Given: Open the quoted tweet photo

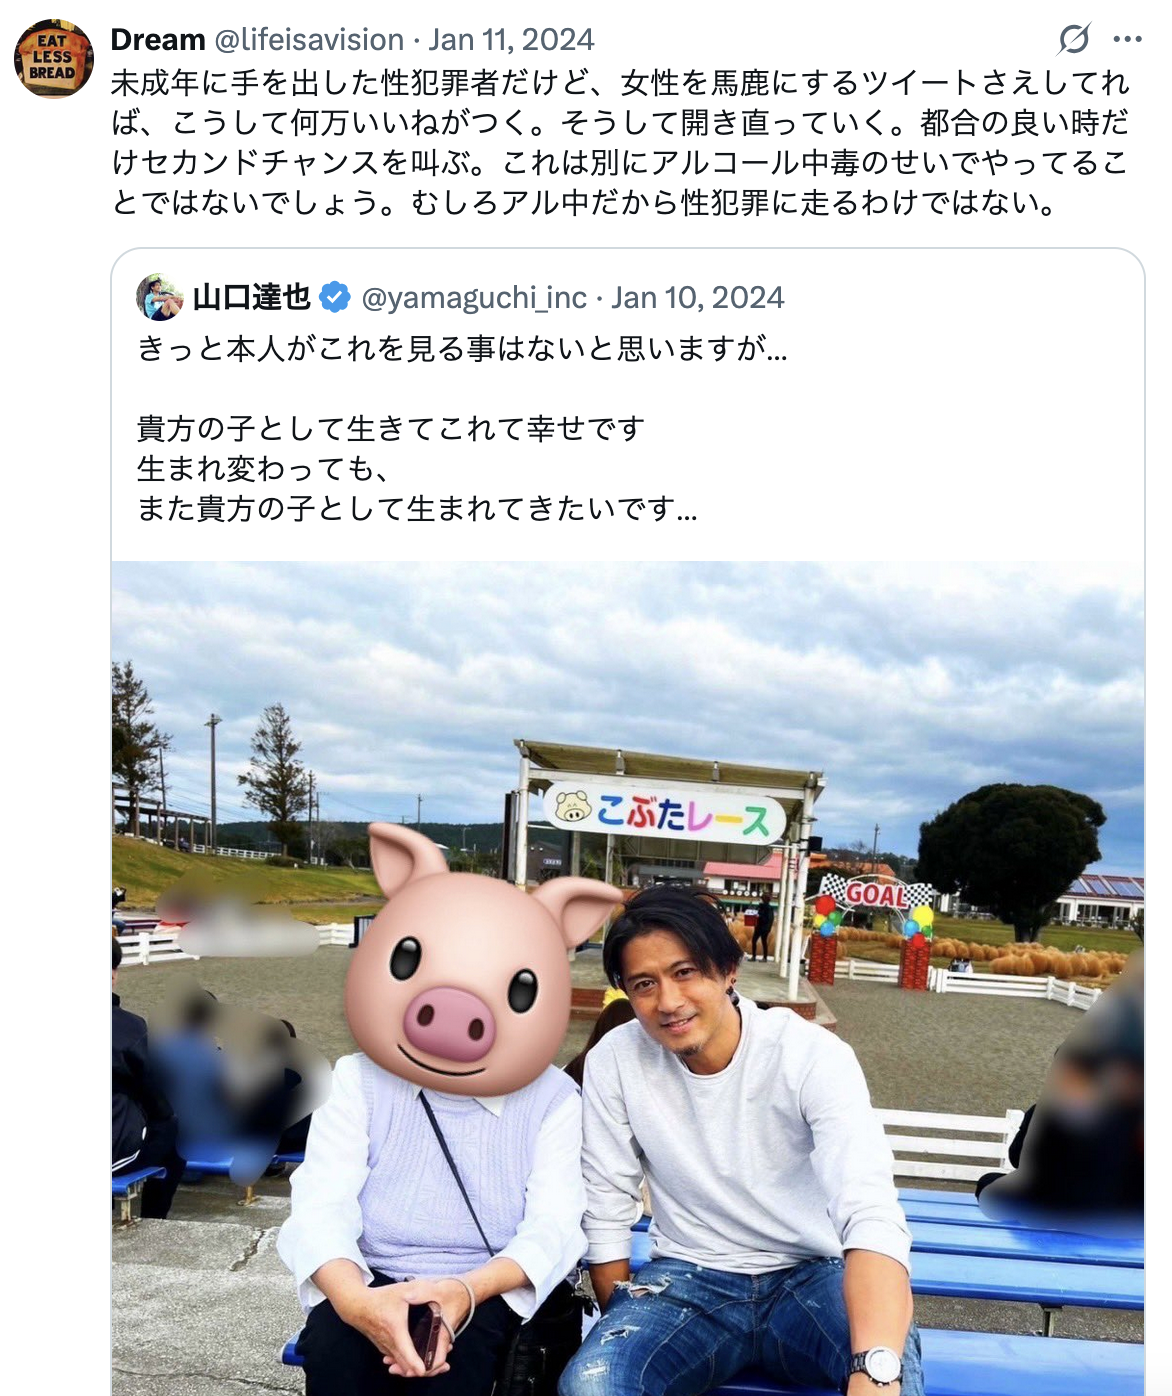Looking at the screenshot, I should (x=628, y=978).
